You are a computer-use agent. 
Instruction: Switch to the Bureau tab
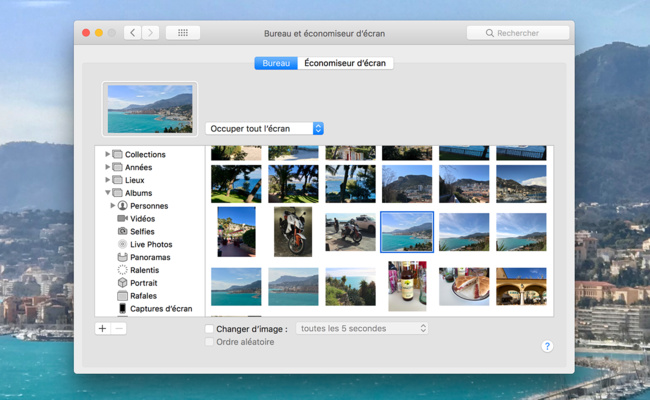tap(276, 63)
